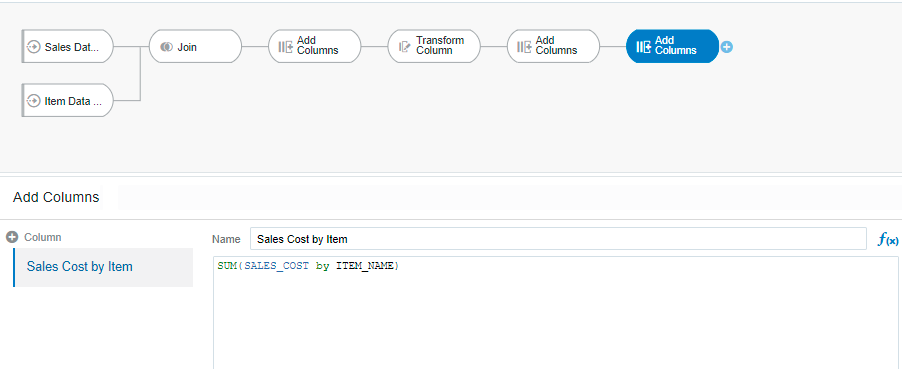Click ITEM_NAME in the expression
This screenshot has width=902, height=369.
pos(364,267)
